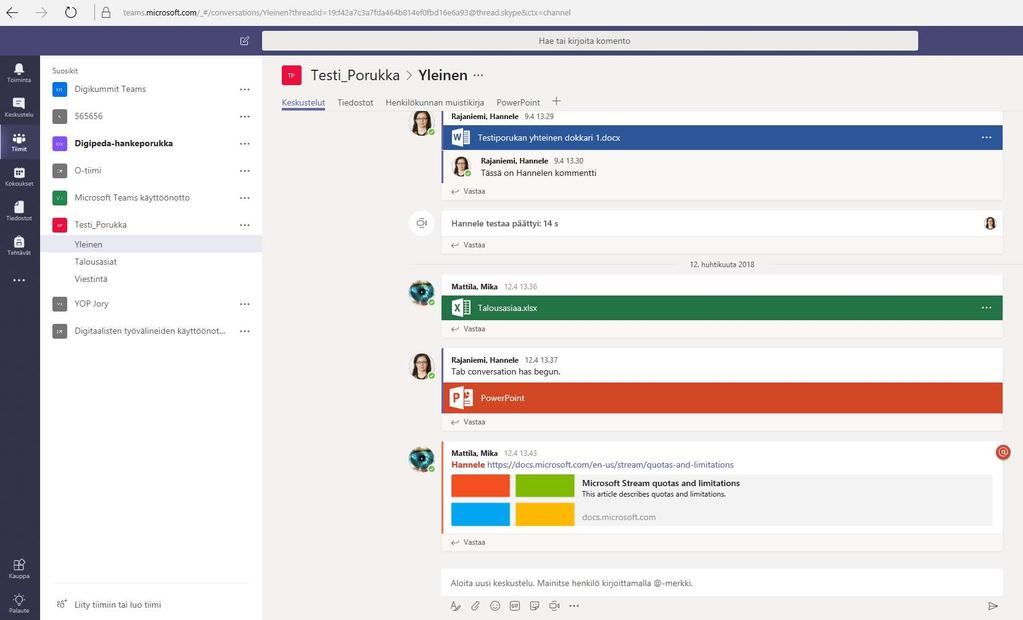Open the Microsoft Stream quotas link preview
Screen dimensions: 1023x620
(x=722, y=500)
